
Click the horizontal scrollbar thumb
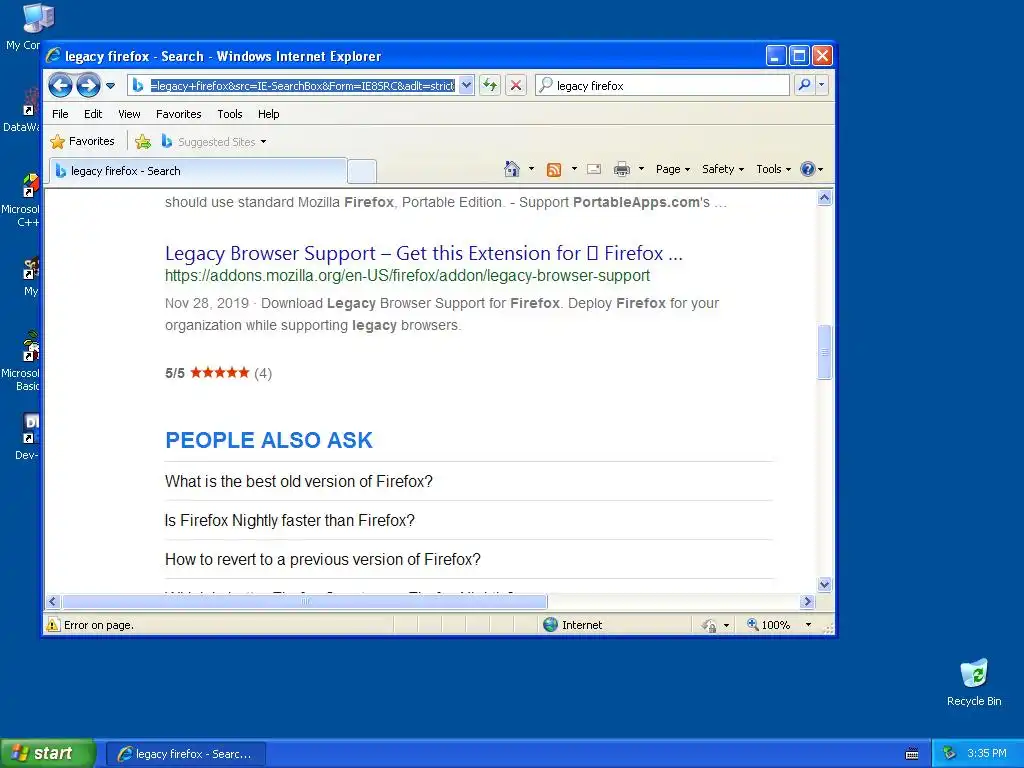(304, 601)
